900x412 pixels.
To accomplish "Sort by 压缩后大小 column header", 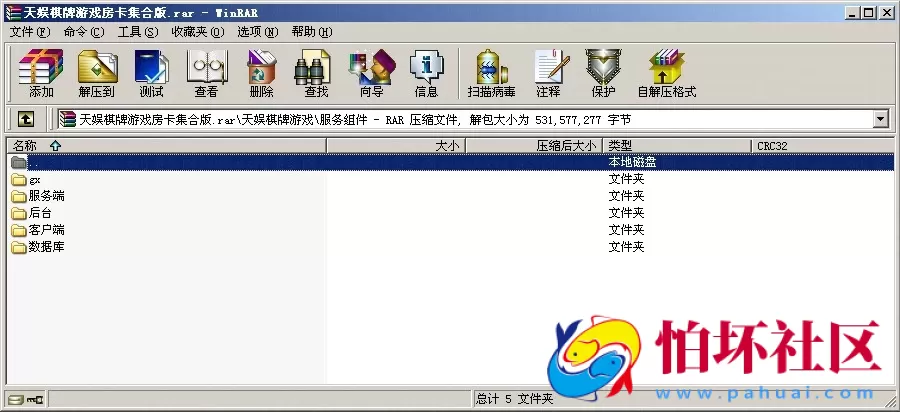I will (534, 146).
